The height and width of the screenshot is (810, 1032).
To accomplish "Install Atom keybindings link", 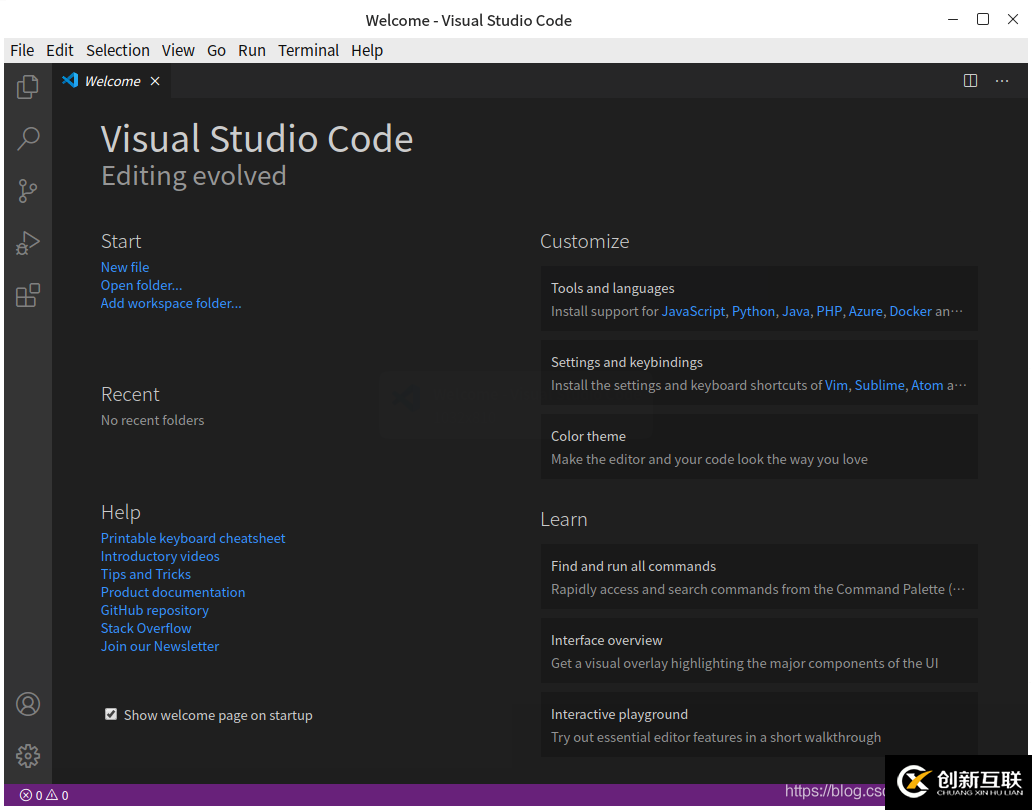I will (x=927, y=386).
